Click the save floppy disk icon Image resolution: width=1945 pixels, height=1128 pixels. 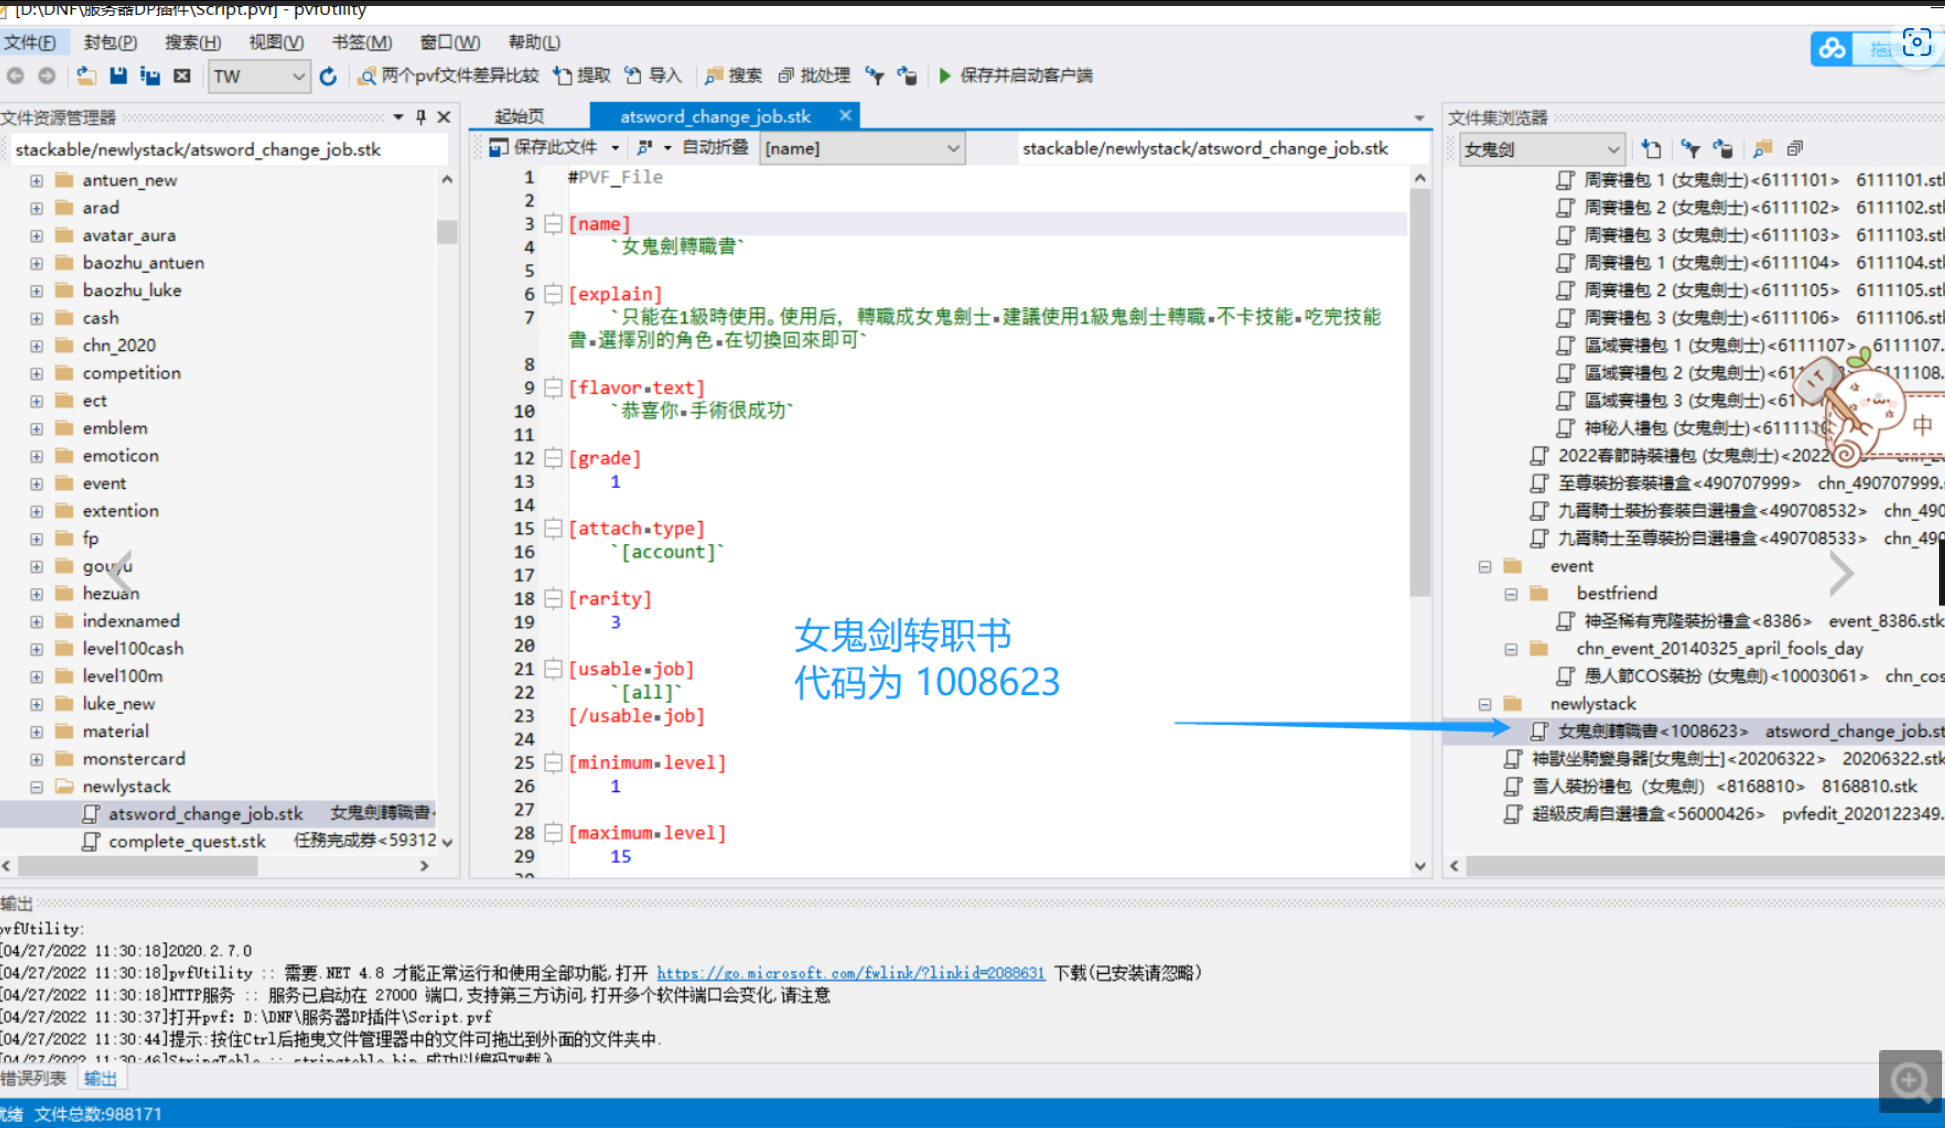118,75
